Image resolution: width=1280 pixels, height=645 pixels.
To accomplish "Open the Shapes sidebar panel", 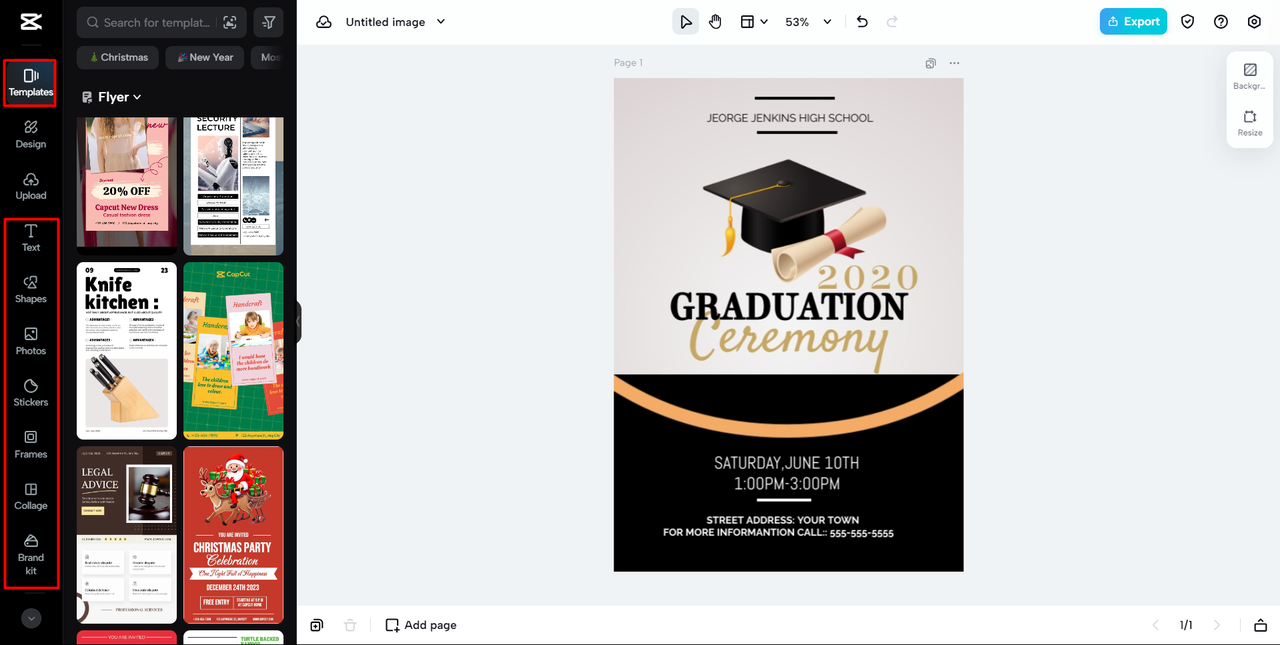I will click(31, 289).
